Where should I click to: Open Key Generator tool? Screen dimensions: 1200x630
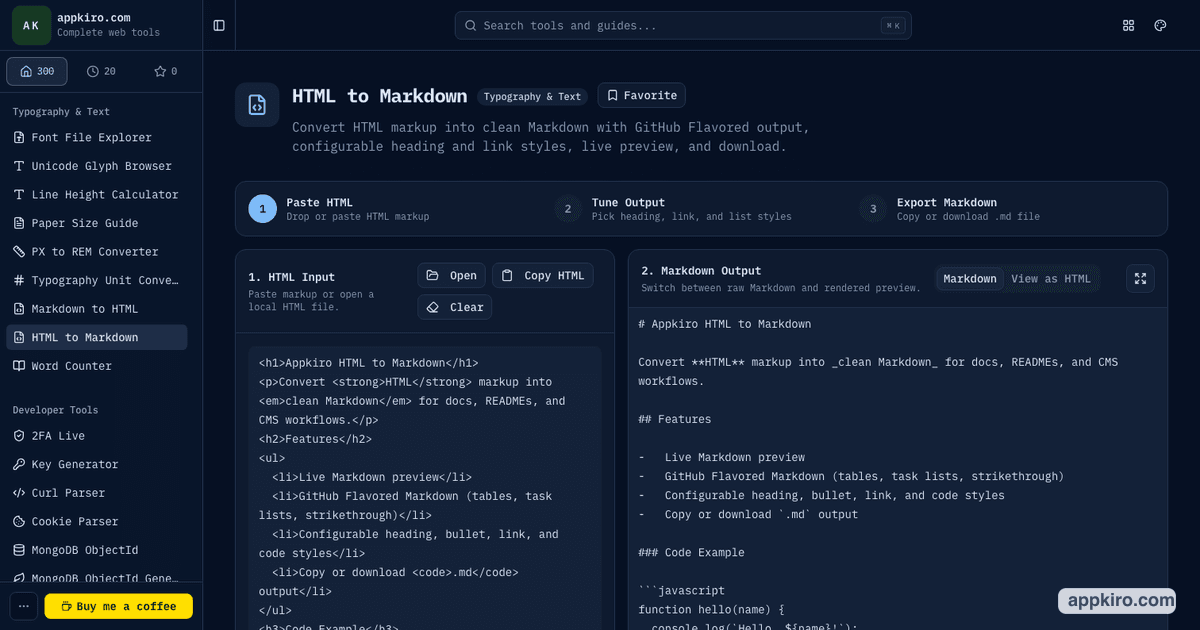96,464
